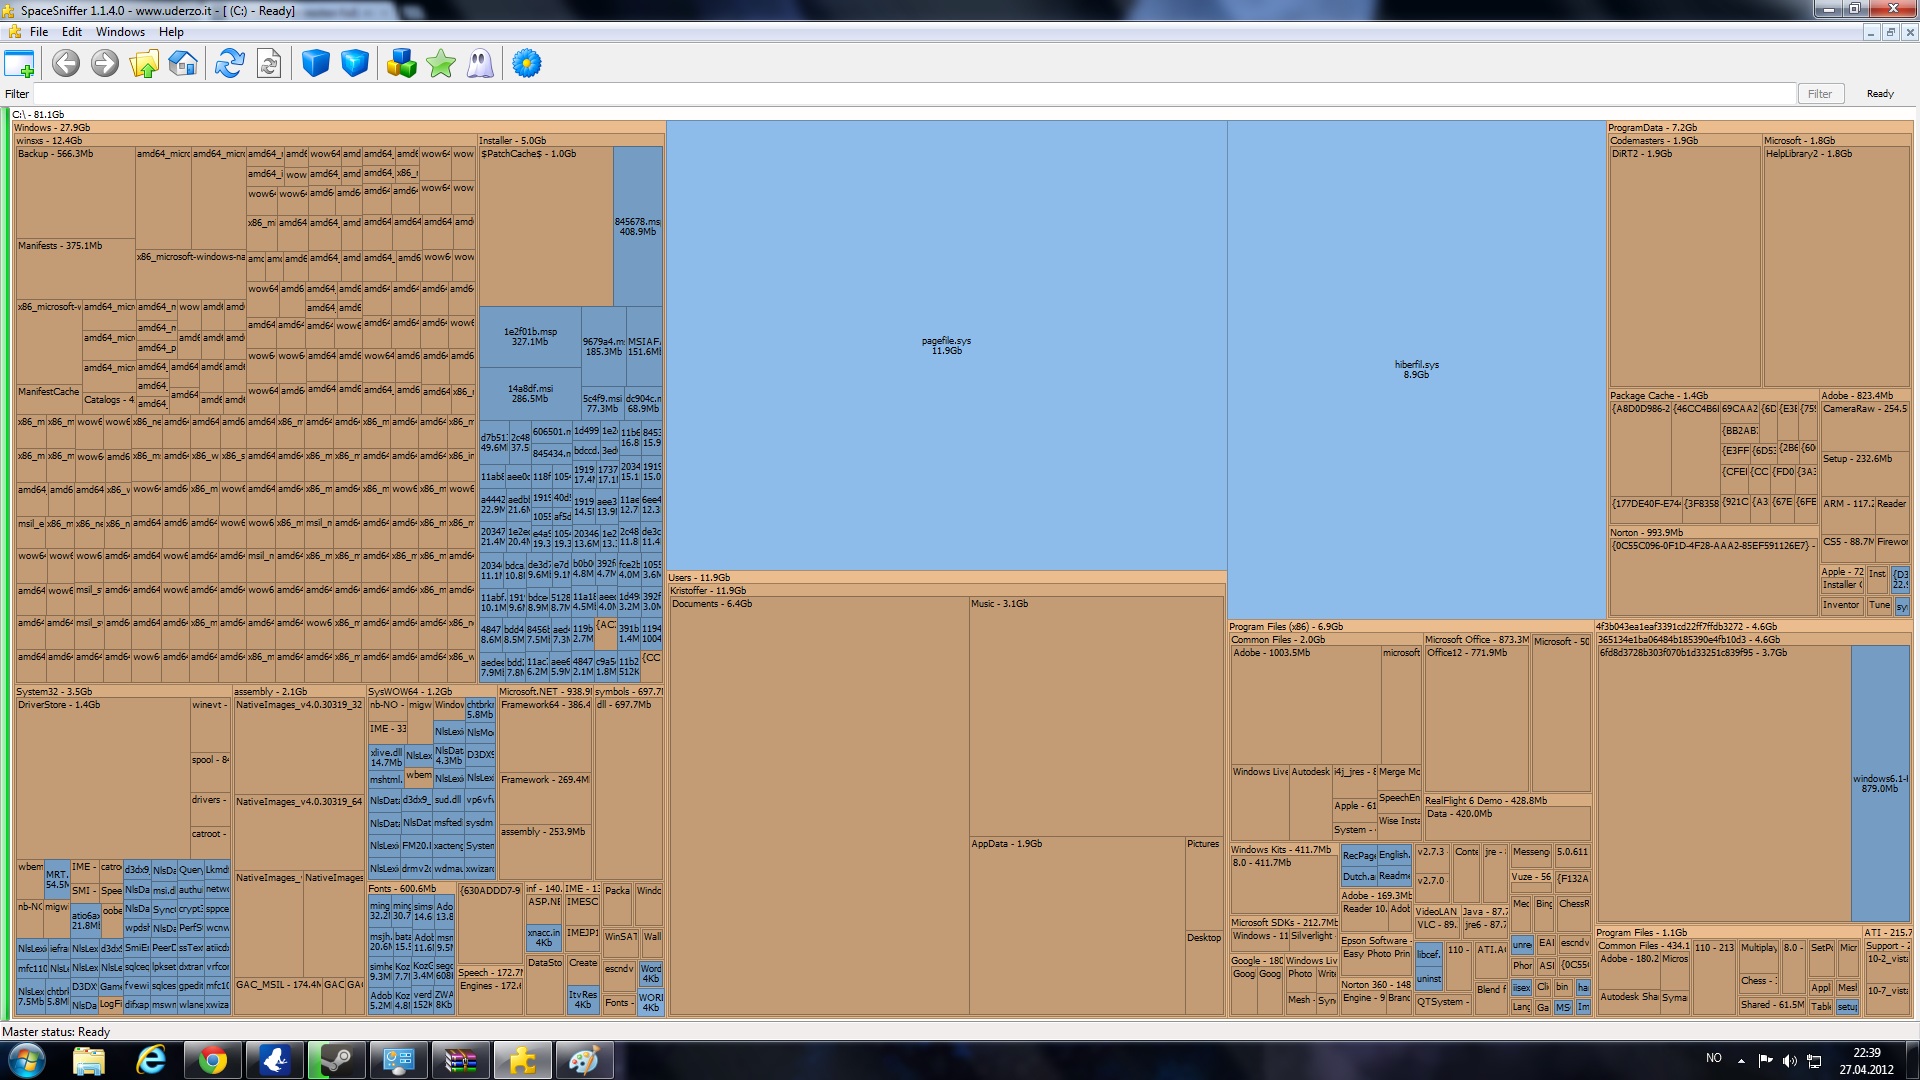Open the Windows Start menu
Image resolution: width=1920 pixels, height=1080 pixels.
click(26, 1060)
